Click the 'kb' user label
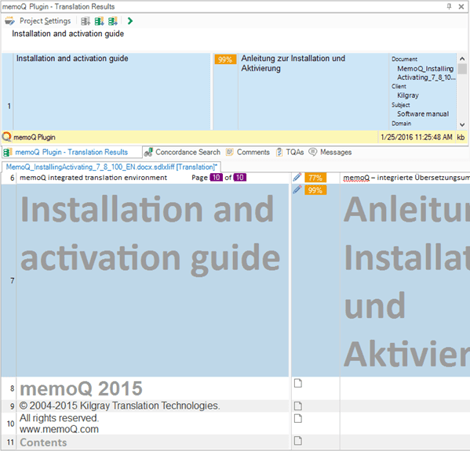 [461, 137]
